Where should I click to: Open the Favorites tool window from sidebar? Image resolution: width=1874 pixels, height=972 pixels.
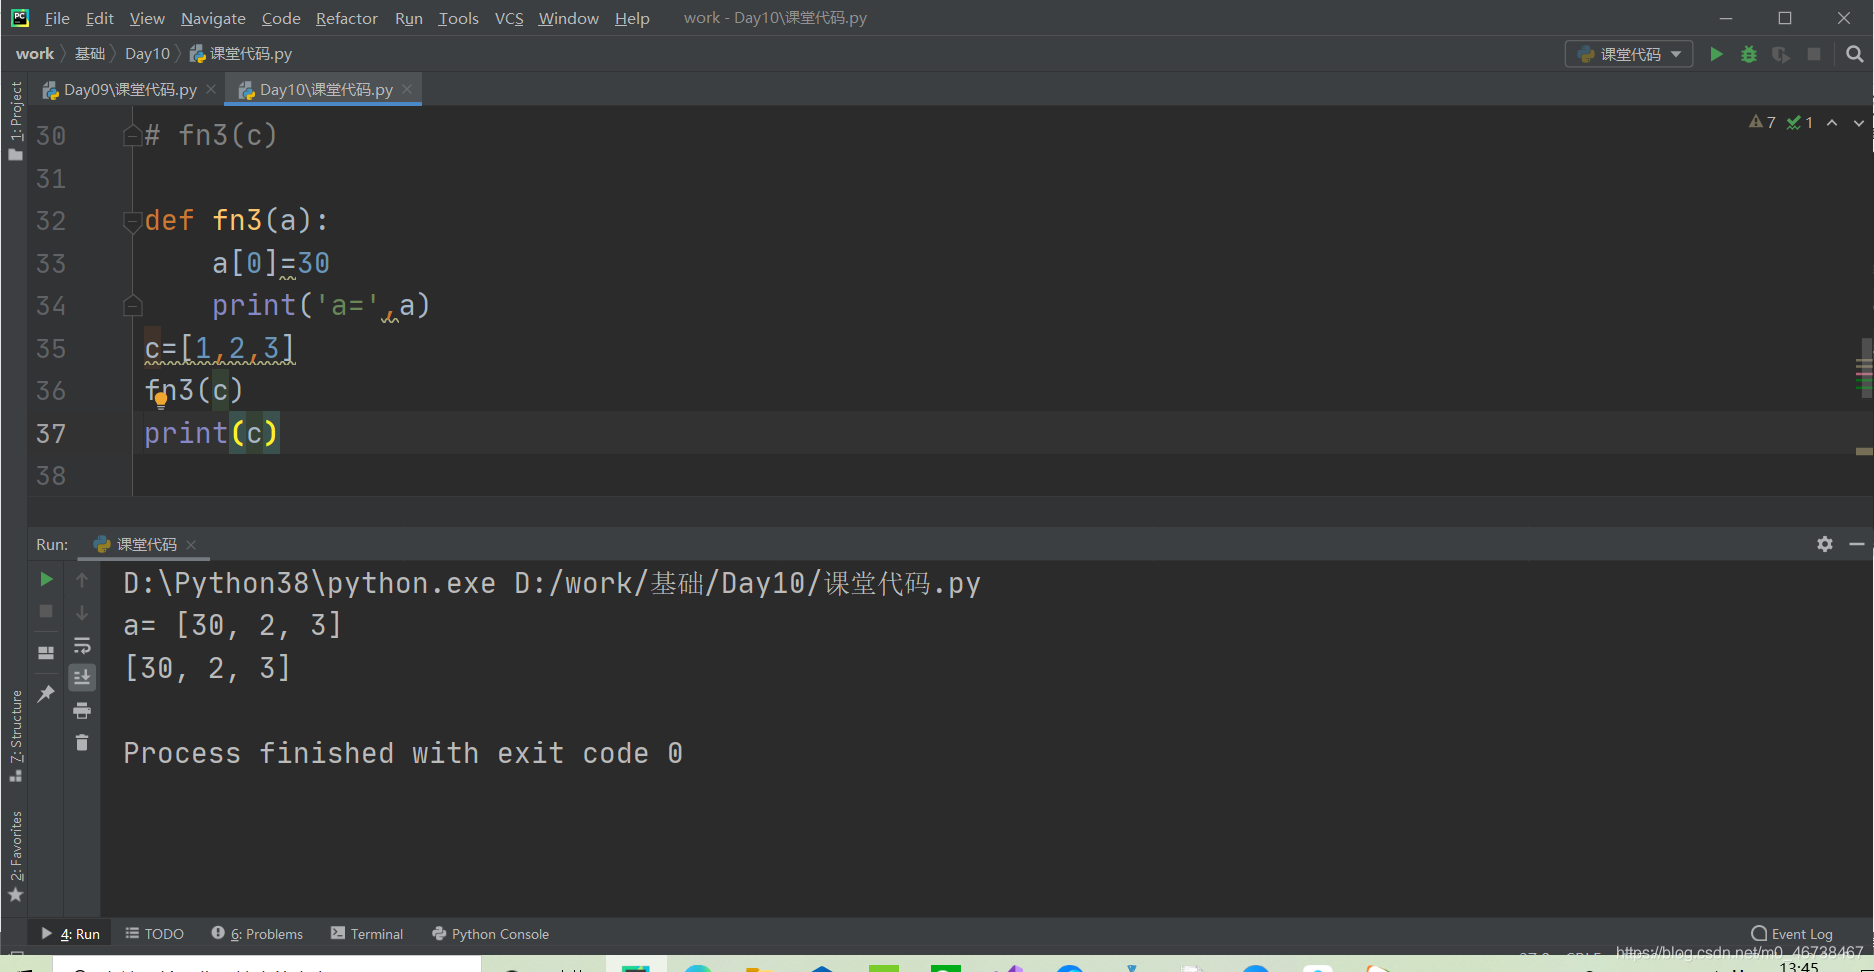click(x=15, y=857)
